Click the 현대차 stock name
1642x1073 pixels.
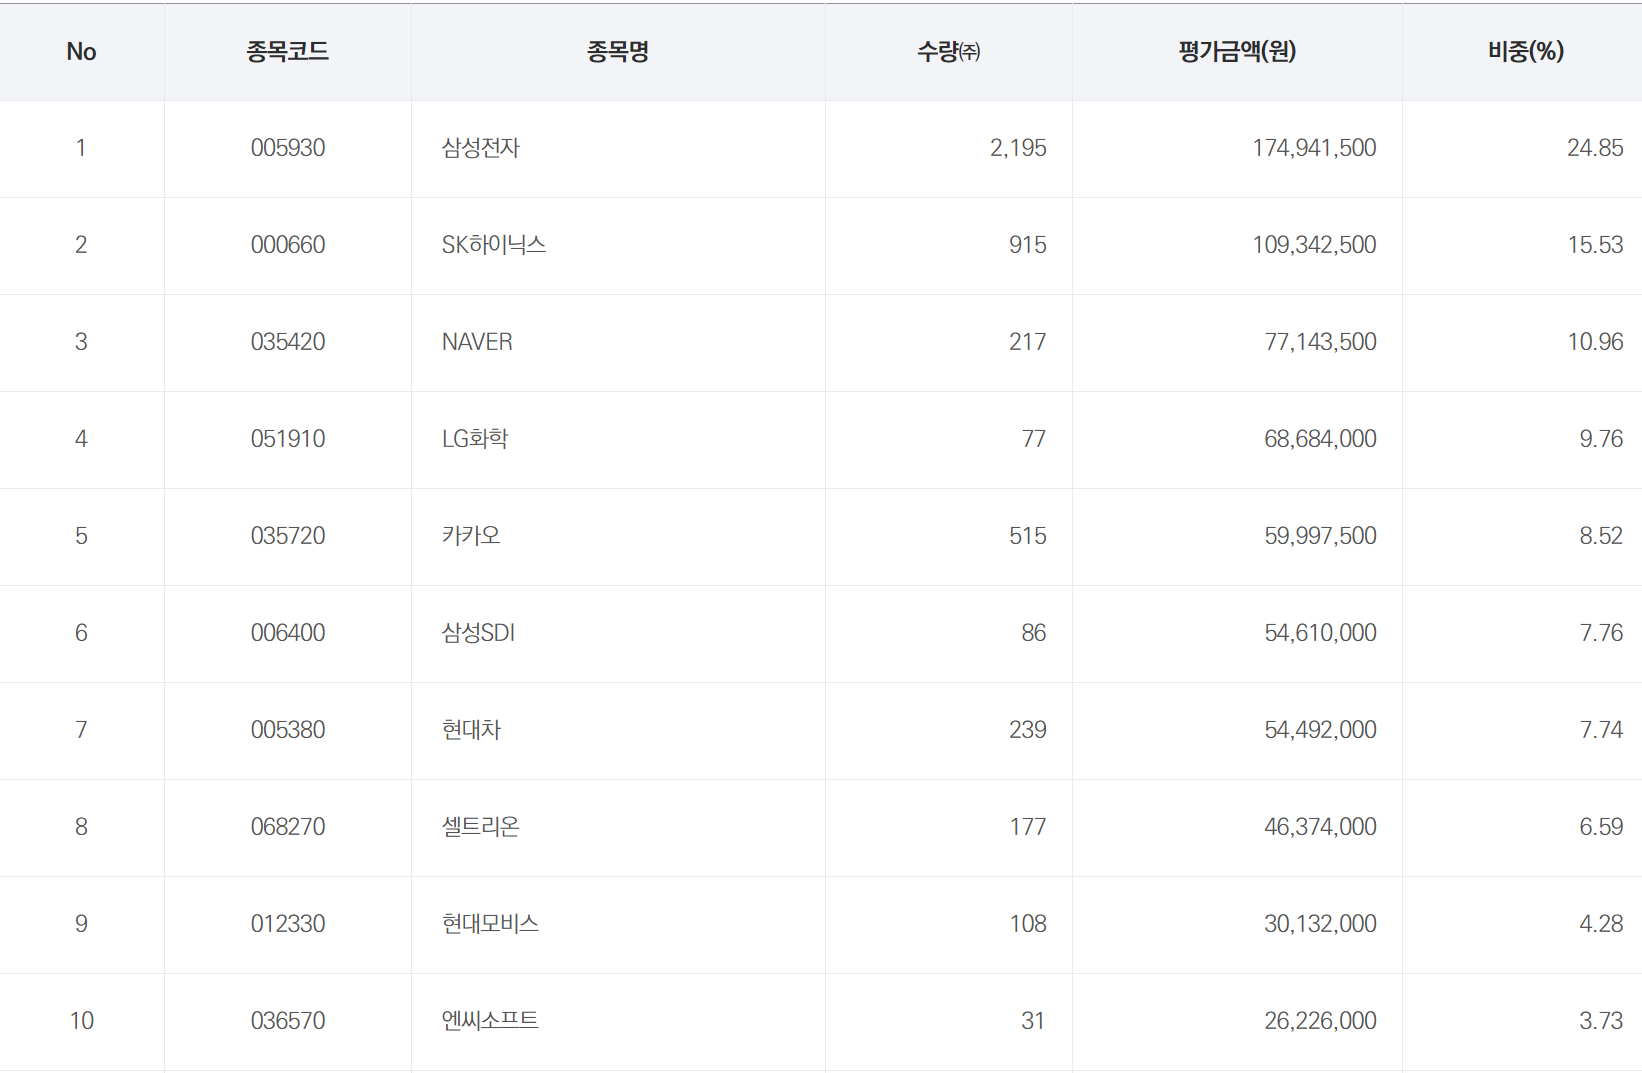point(471,730)
